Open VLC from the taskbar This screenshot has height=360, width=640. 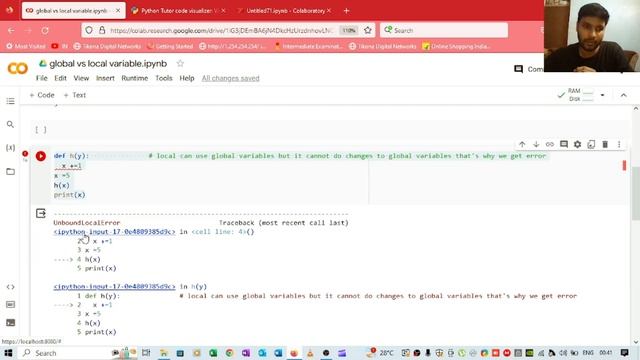click(x=310, y=353)
